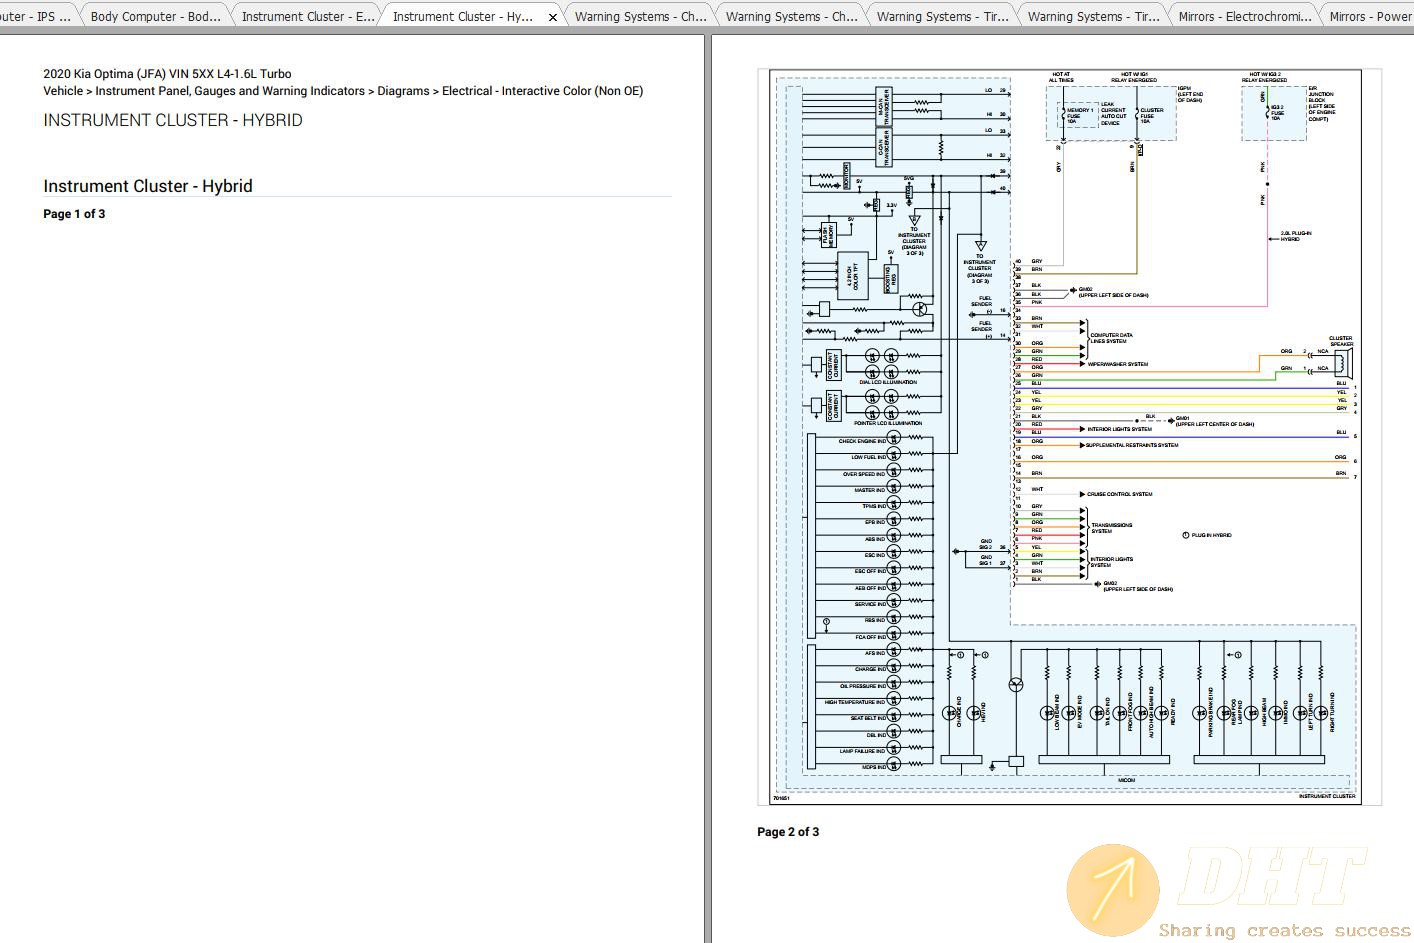Click the SUPPLEMENTAL RESTRAINTS SYSTEM label
Image resolution: width=1414 pixels, height=943 pixels.
tap(1132, 445)
